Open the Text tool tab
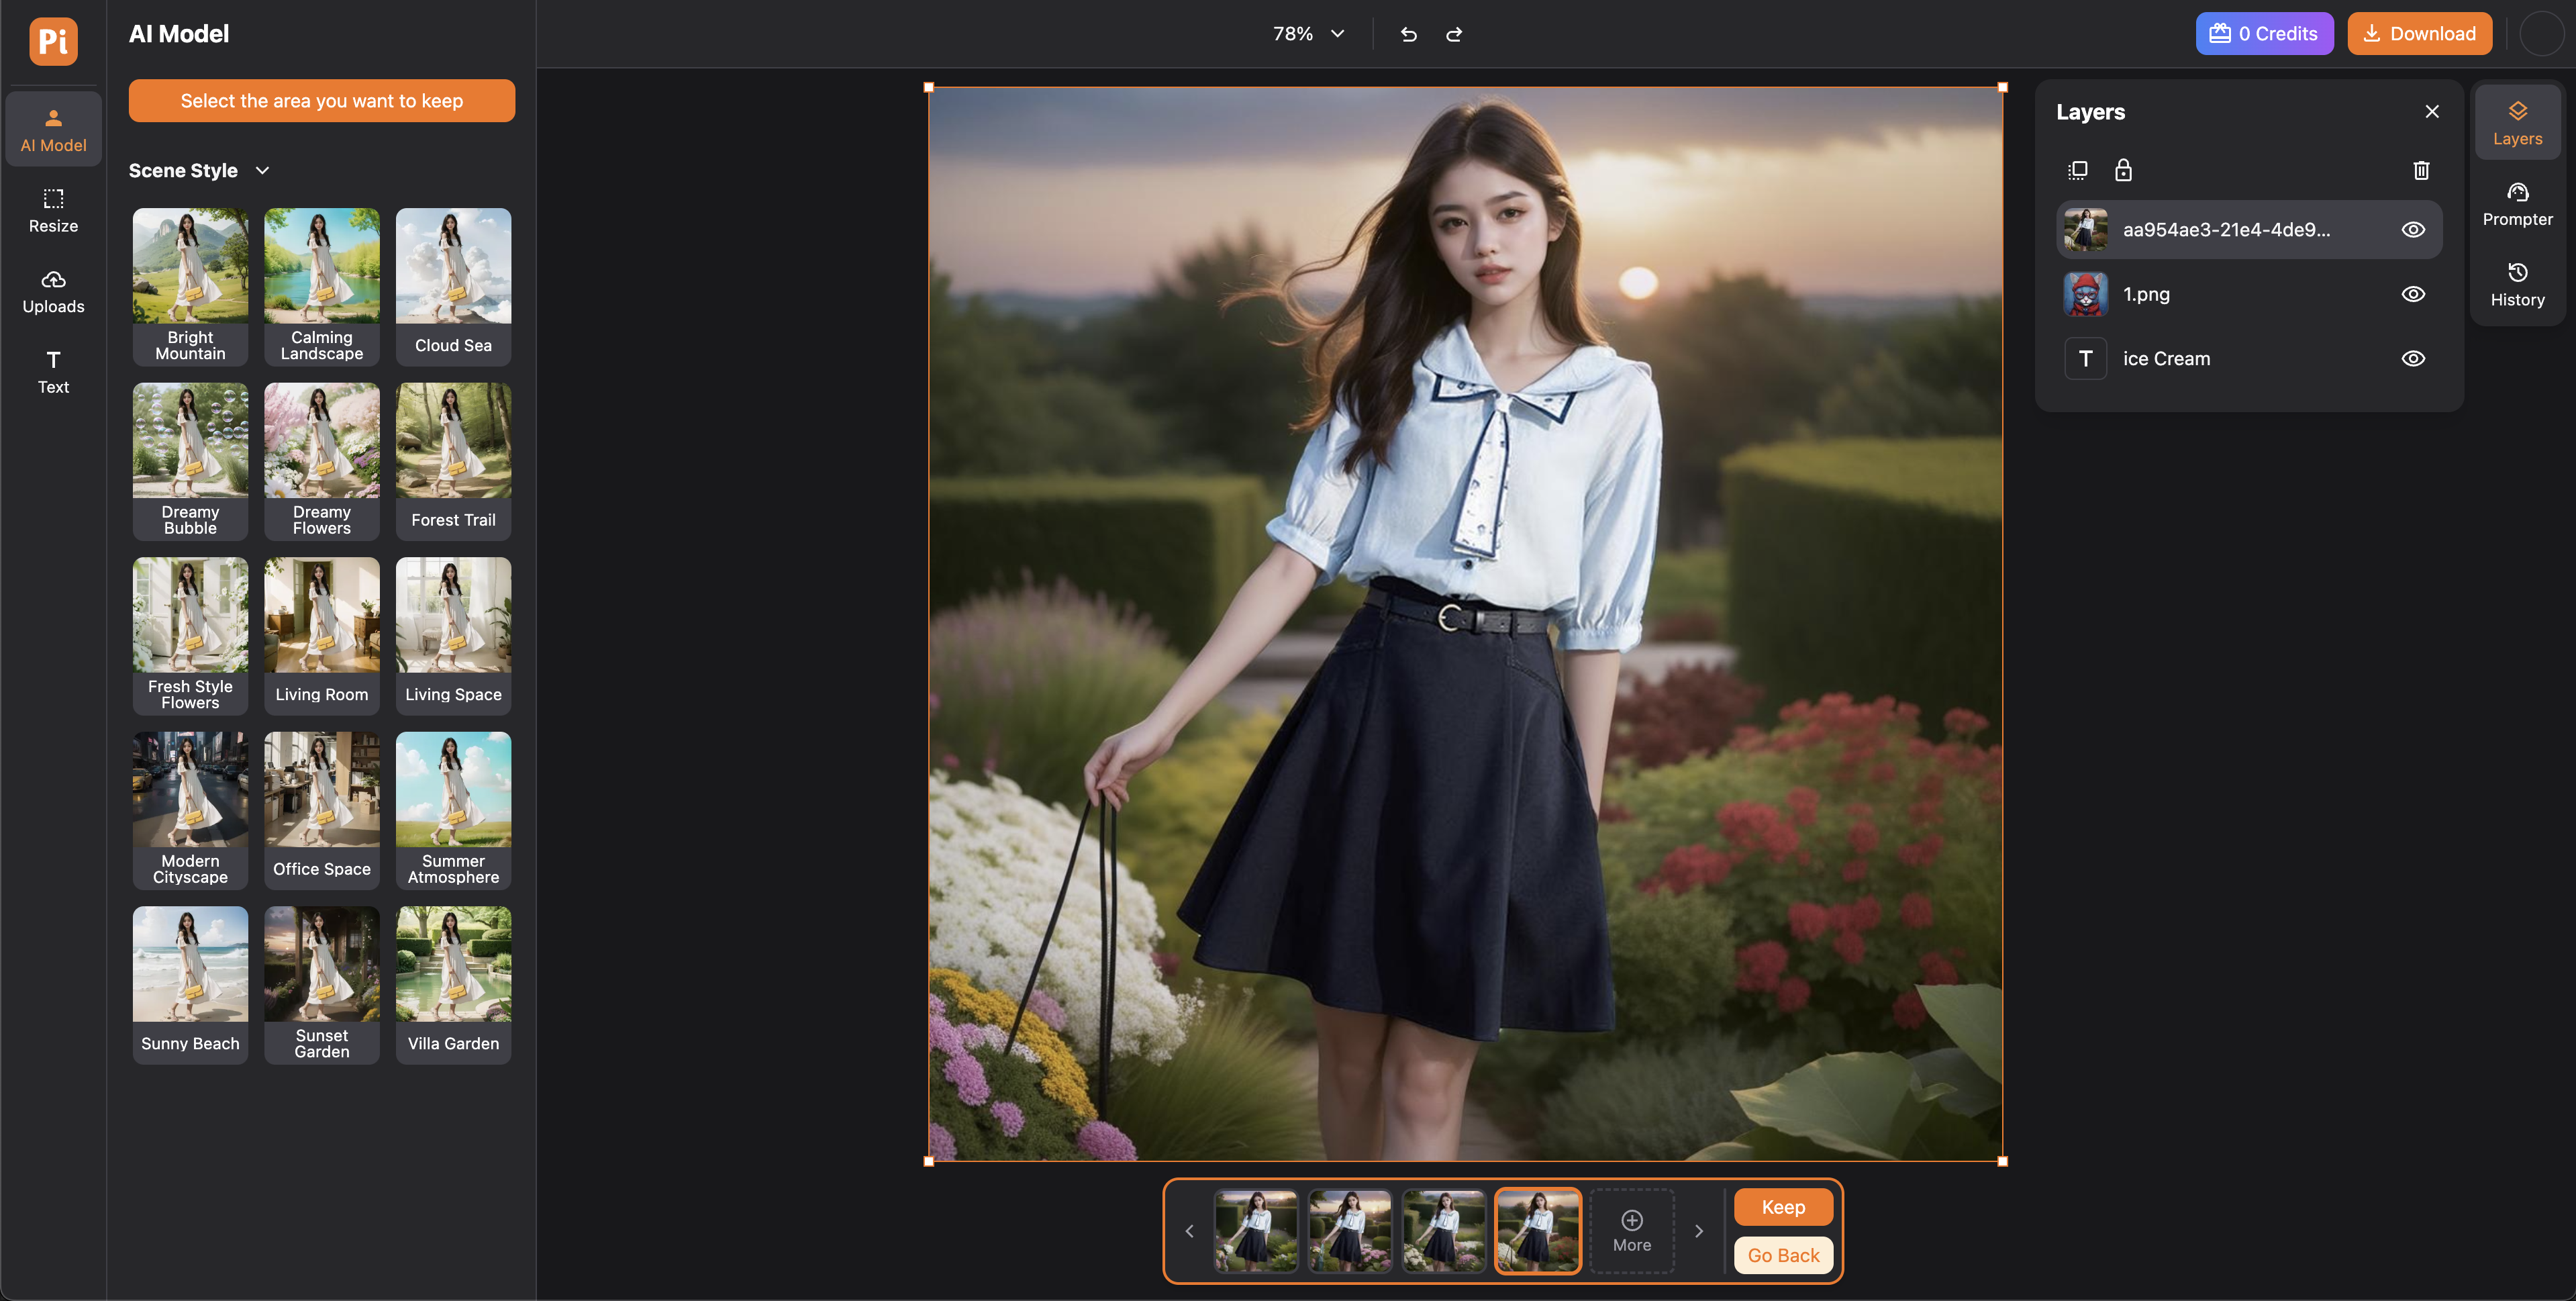 (x=53, y=372)
